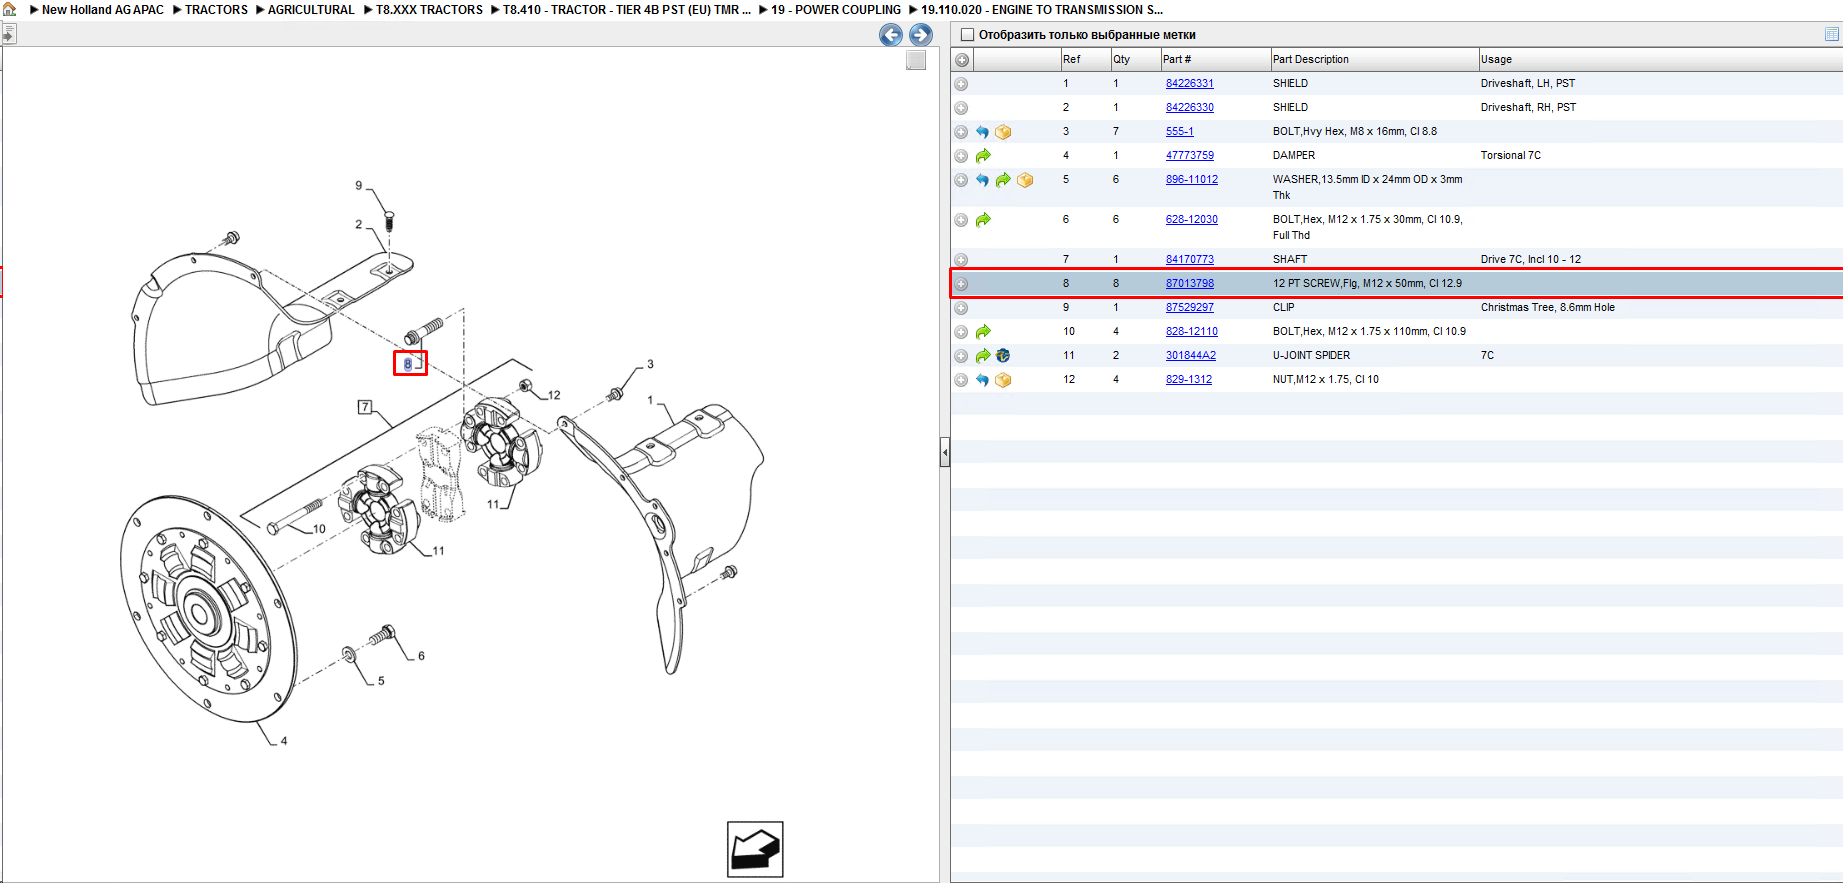The image size is (1843, 883).
Task: Toggle the plus selector on SHAFT row
Action: pyautogui.click(x=961, y=260)
